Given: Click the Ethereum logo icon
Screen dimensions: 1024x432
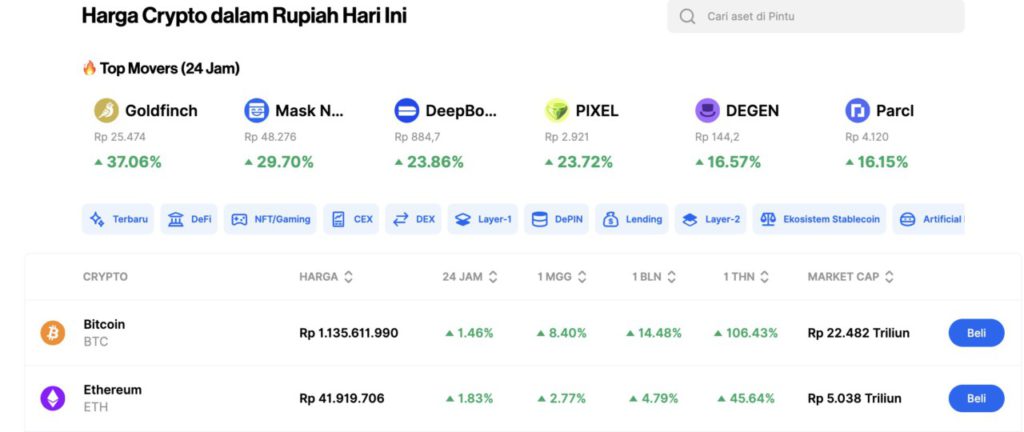Looking at the screenshot, I should pos(52,398).
